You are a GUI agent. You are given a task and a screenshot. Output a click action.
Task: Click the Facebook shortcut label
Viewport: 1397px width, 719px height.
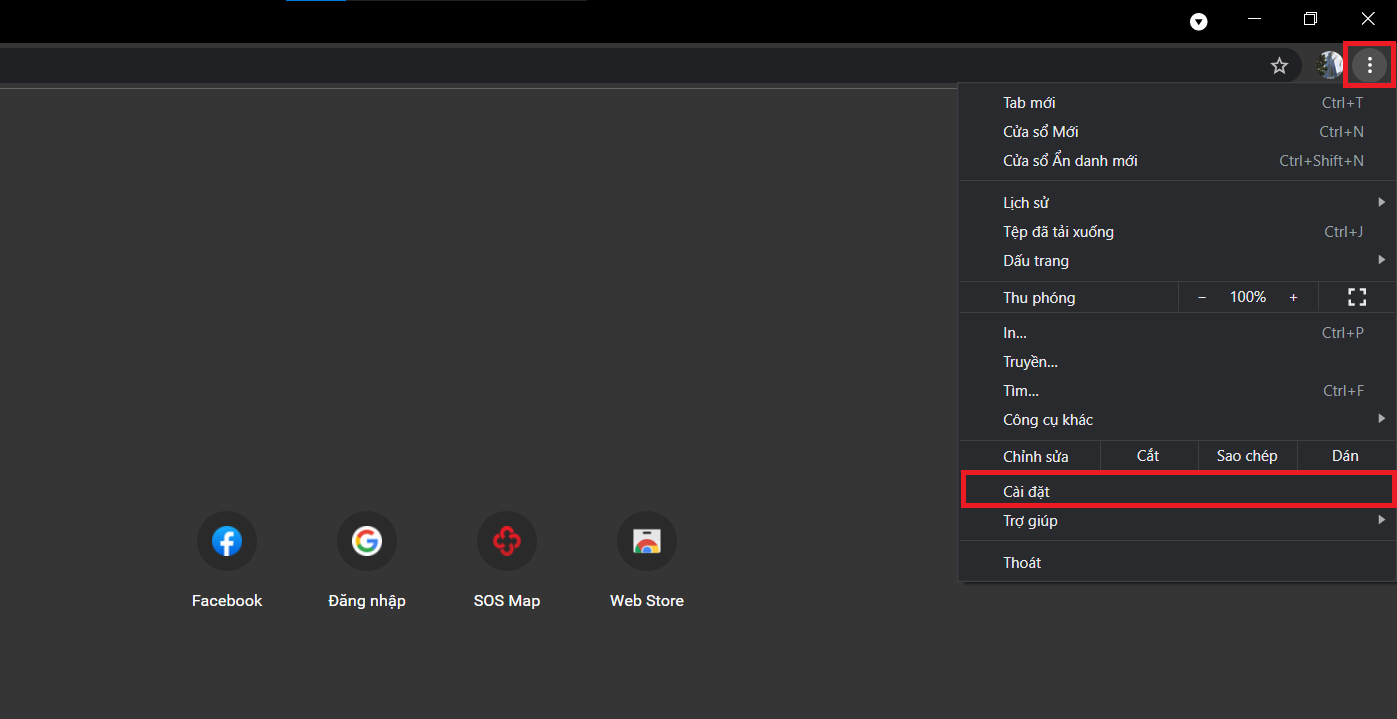227,601
